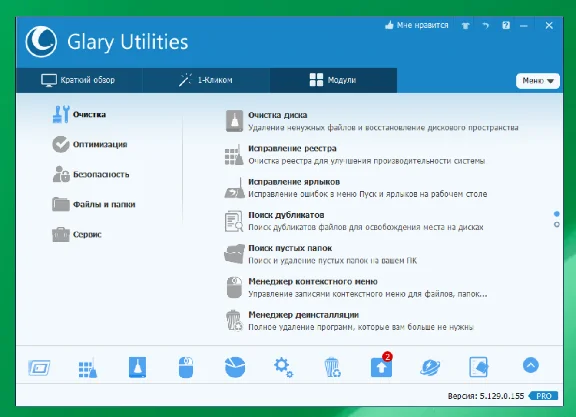Click description 'Удаление ненужных файлов...' text
Viewport: 576px width, 417px height.
point(383,128)
